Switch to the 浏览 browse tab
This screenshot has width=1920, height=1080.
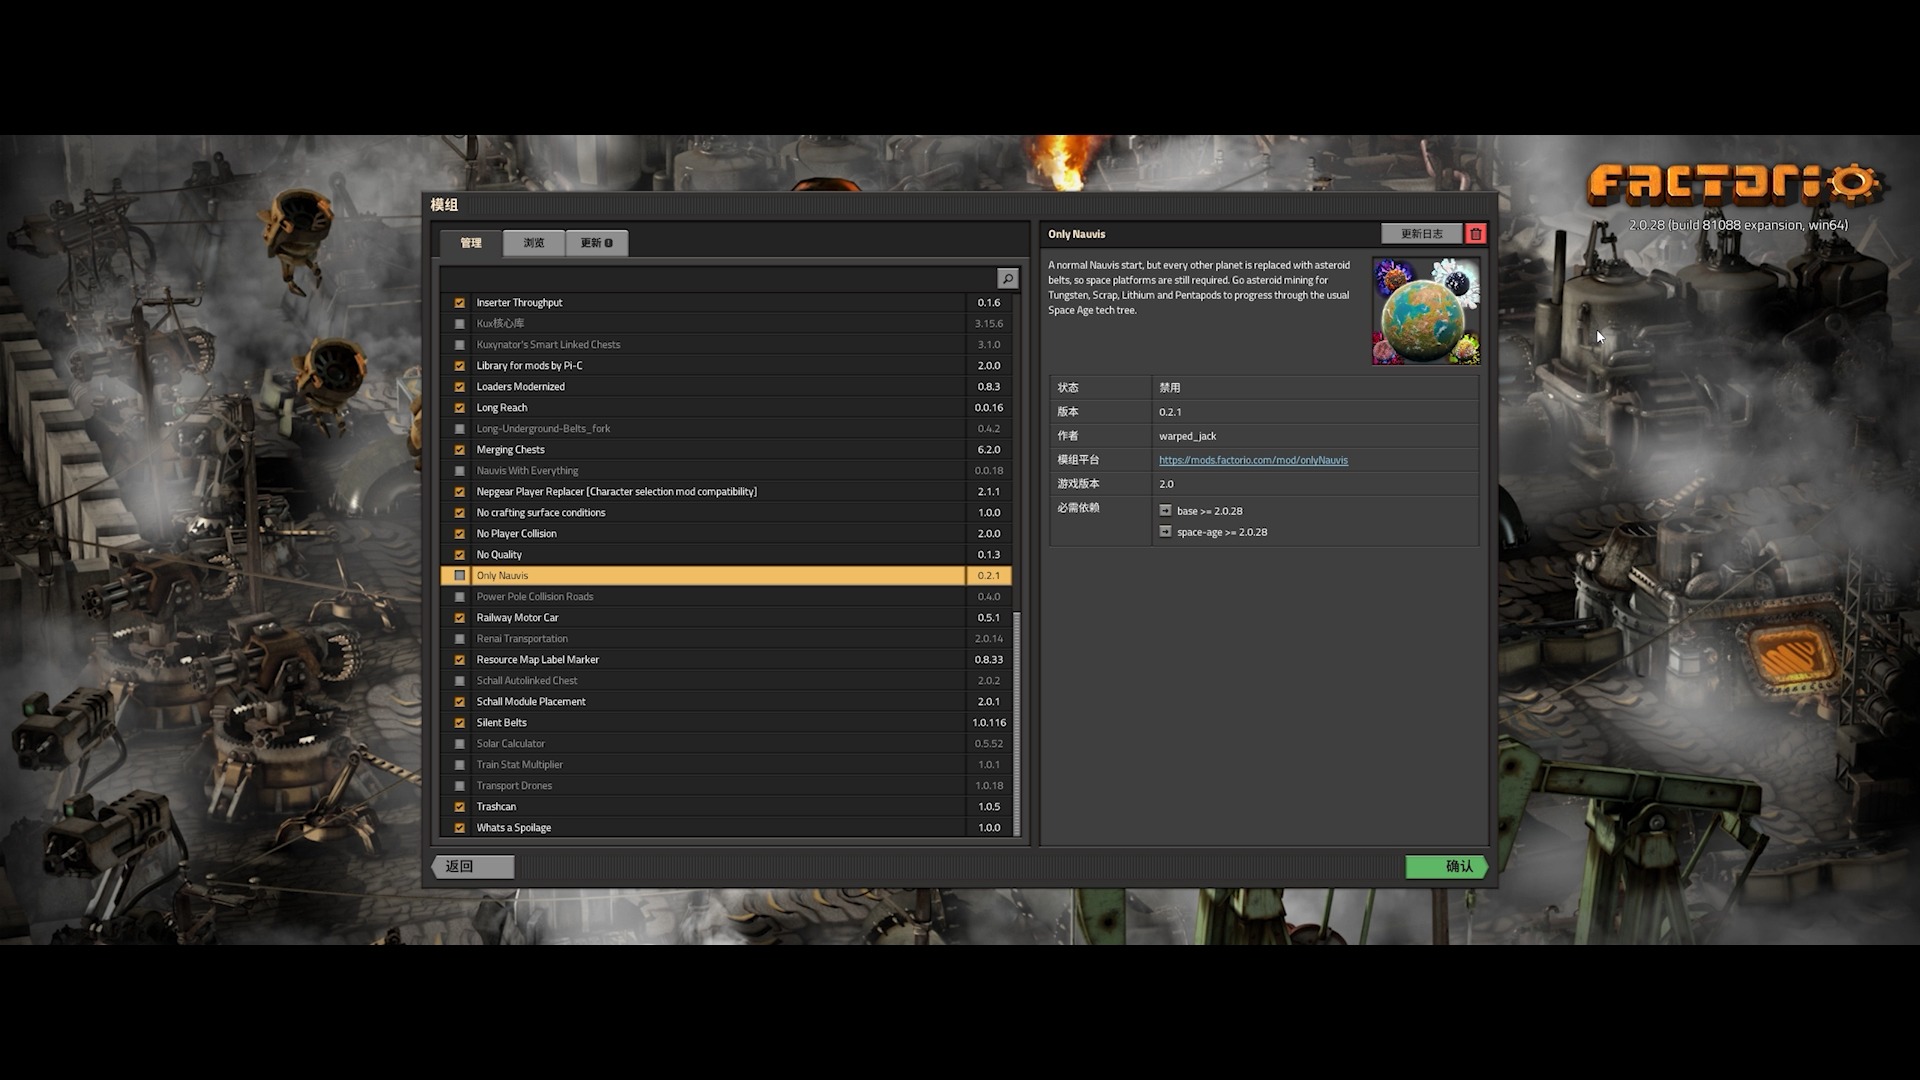point(534,243)
